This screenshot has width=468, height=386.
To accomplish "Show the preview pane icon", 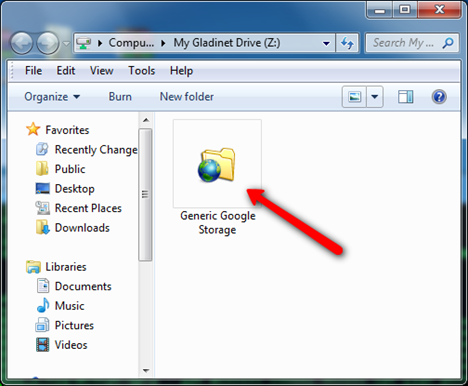I will tap(406, 97).
